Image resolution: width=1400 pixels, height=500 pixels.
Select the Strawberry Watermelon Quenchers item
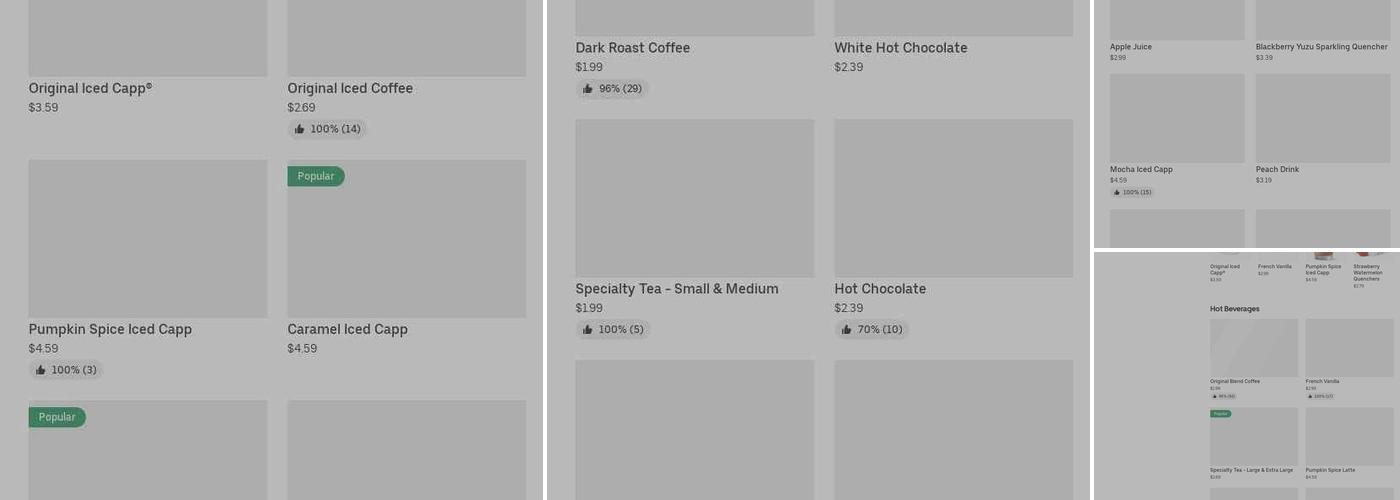(1367, 273)
